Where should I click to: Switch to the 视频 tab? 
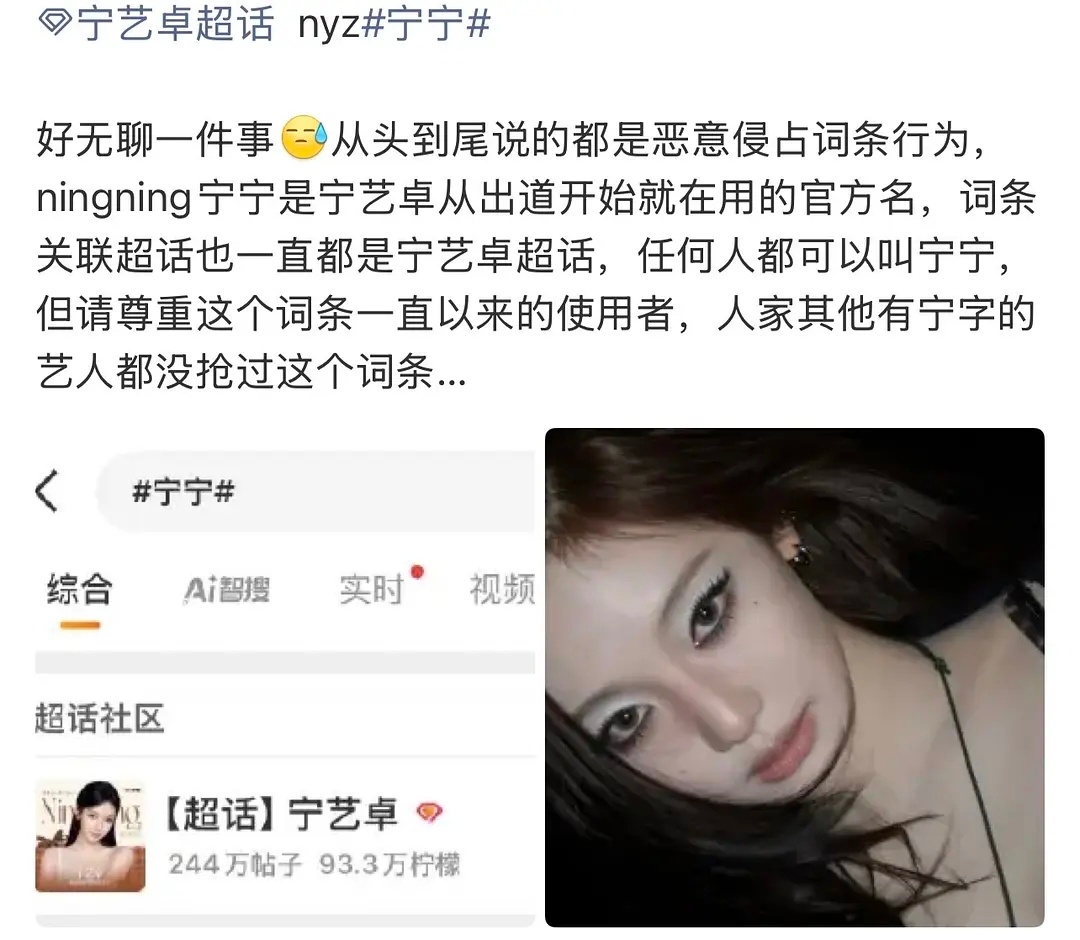(x=502, y=590)
